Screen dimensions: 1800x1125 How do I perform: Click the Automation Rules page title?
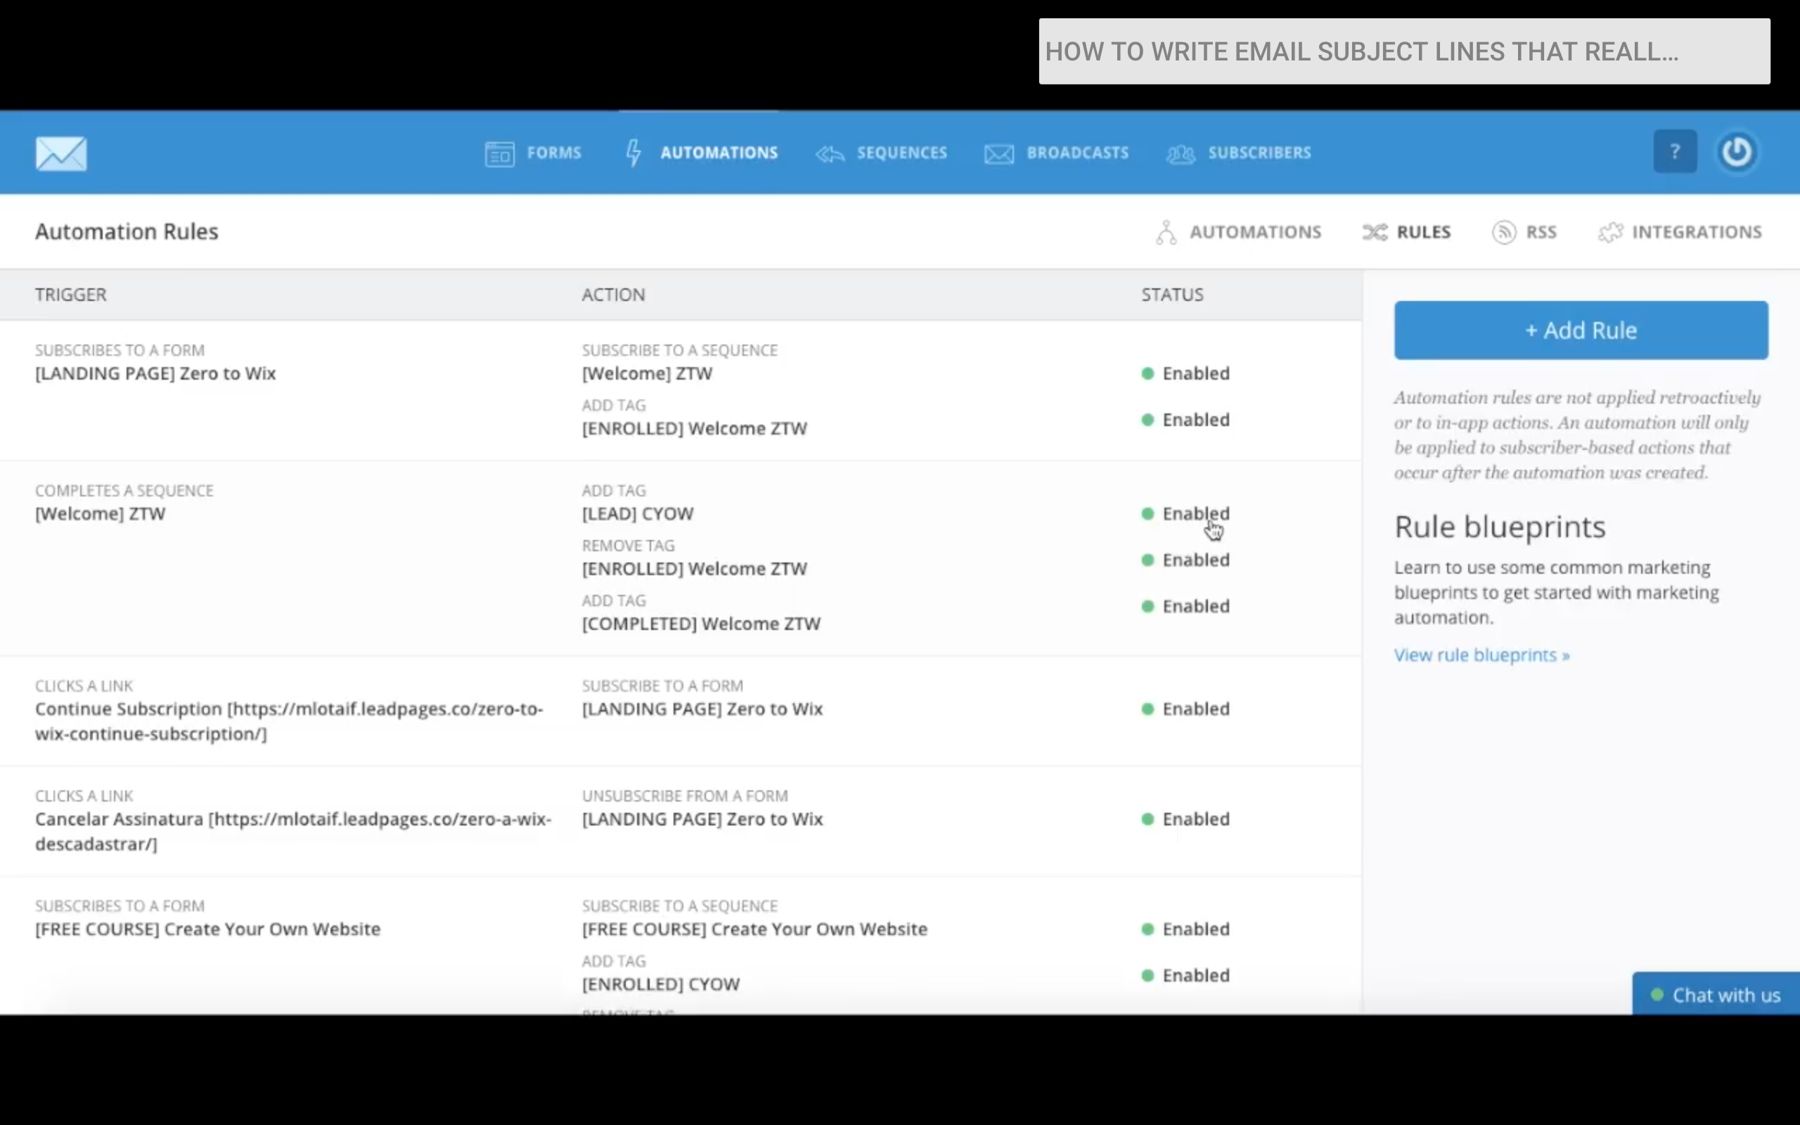[127, 232]
